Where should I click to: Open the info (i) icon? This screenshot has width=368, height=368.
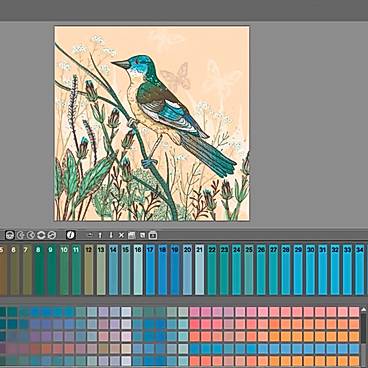coord(71,235)
